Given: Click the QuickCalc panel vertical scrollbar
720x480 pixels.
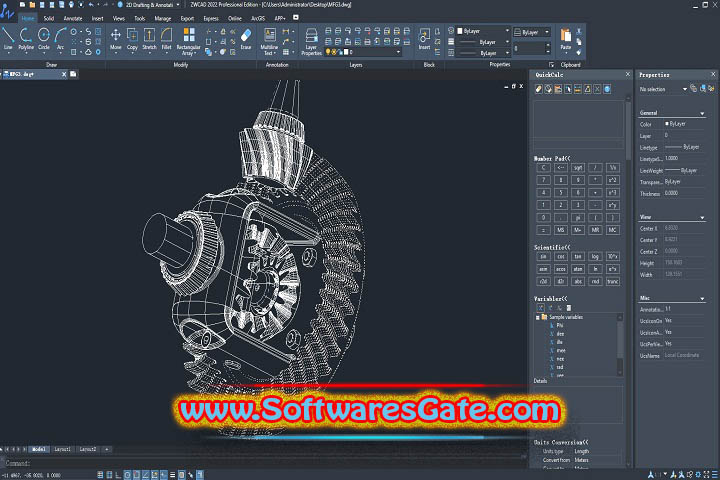Looking at the screenshot, I should 628,129.
